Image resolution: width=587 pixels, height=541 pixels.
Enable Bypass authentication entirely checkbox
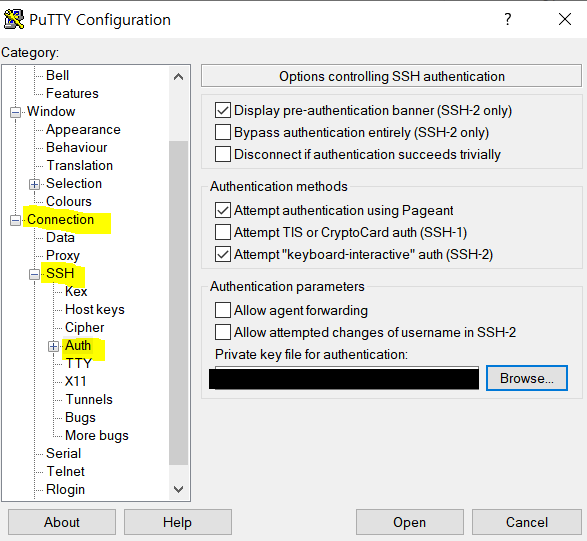click(223, 132)
